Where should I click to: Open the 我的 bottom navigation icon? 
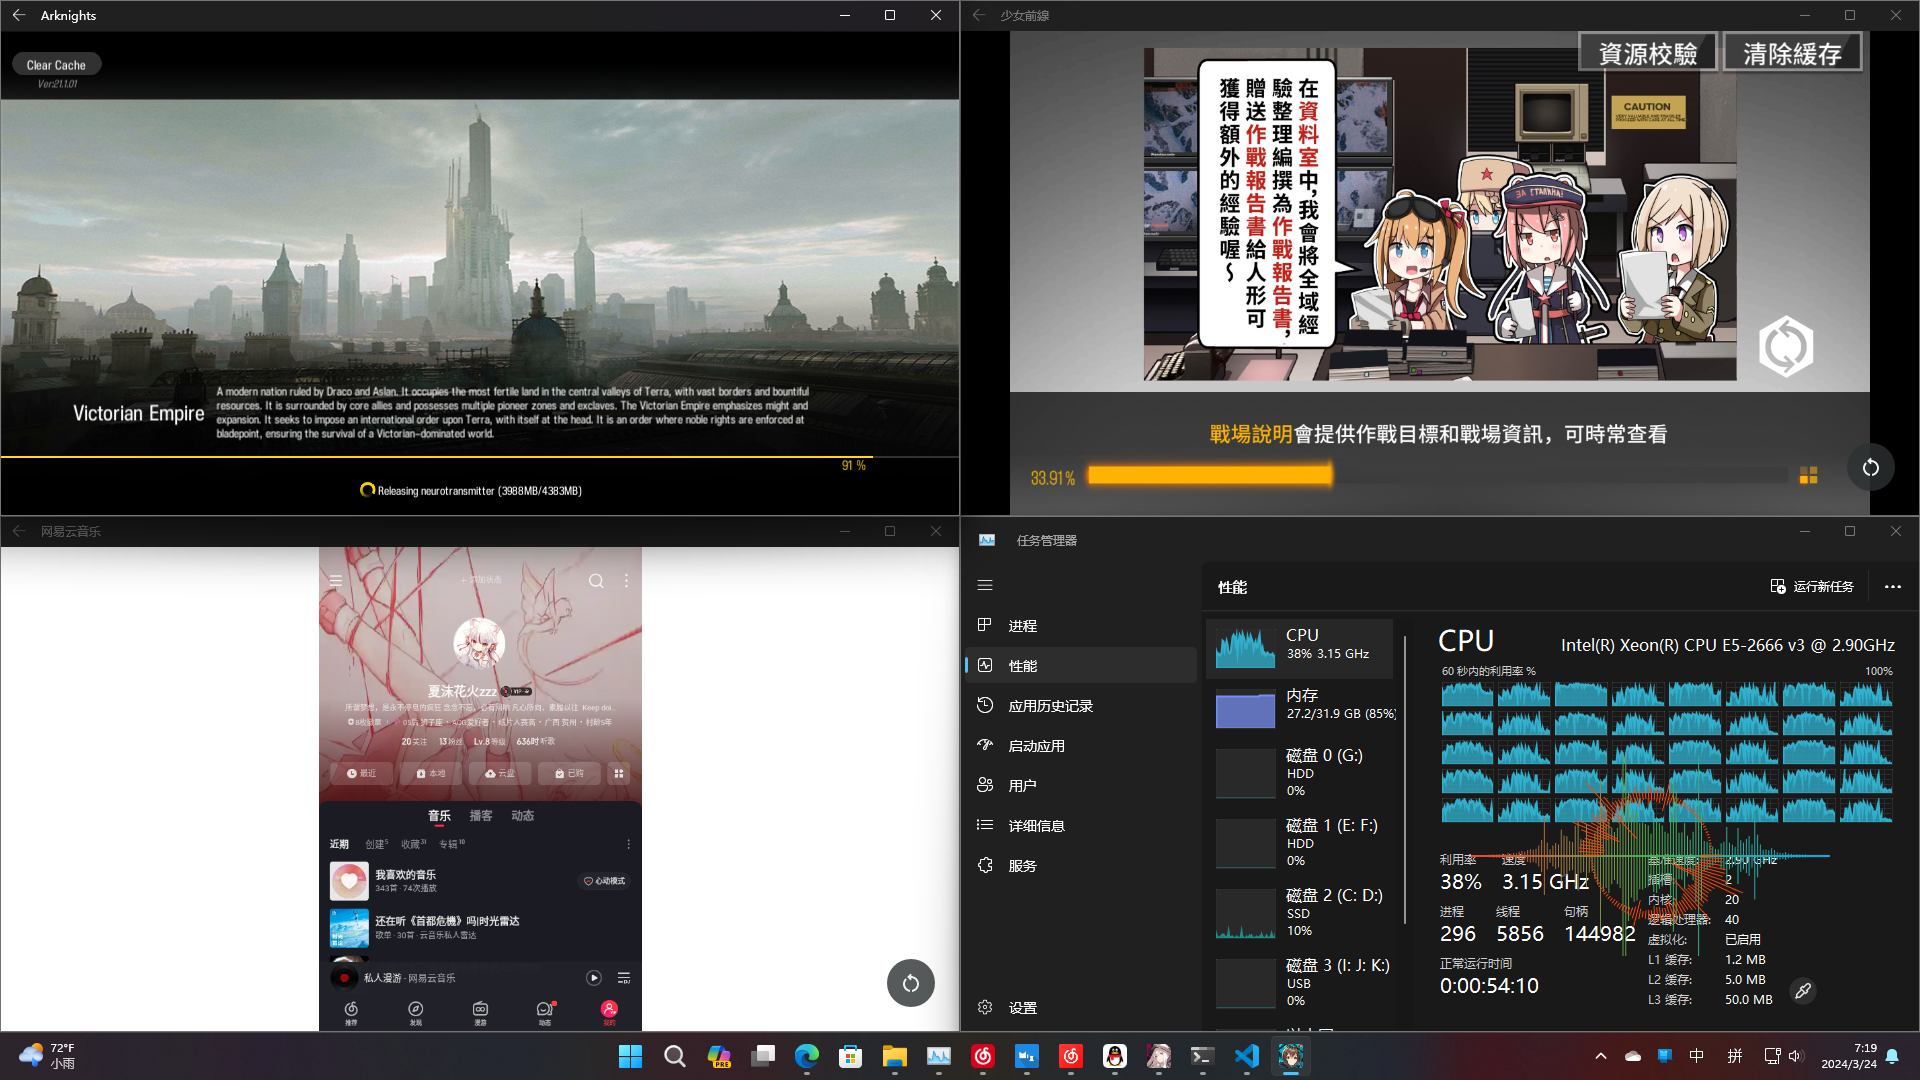click(x=609, y=1013)
